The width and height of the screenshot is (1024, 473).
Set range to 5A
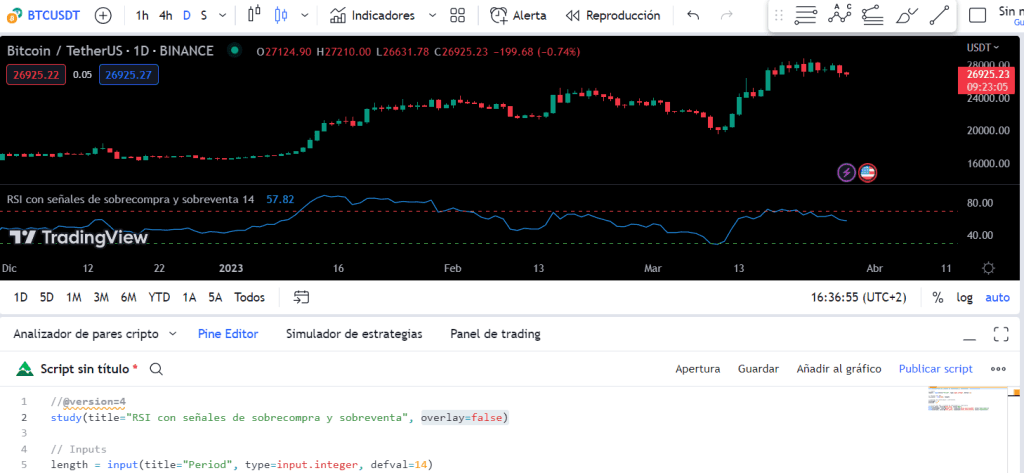pyautogui.click(x=216, y=297)
